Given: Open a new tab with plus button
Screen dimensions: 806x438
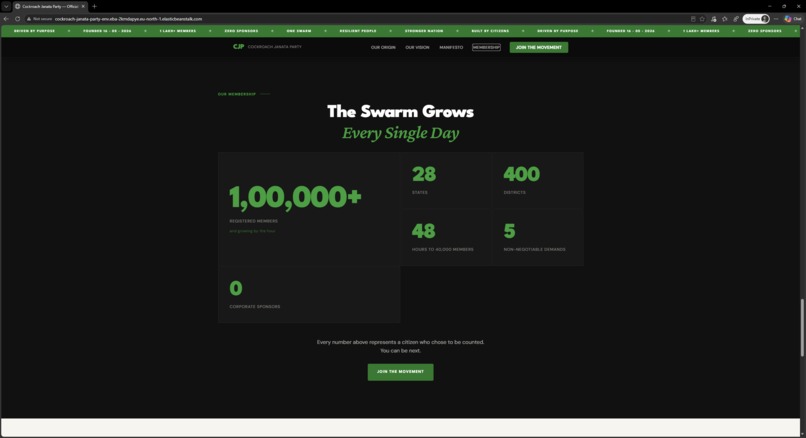Looking at the screenshot, I should click(94, 7).
